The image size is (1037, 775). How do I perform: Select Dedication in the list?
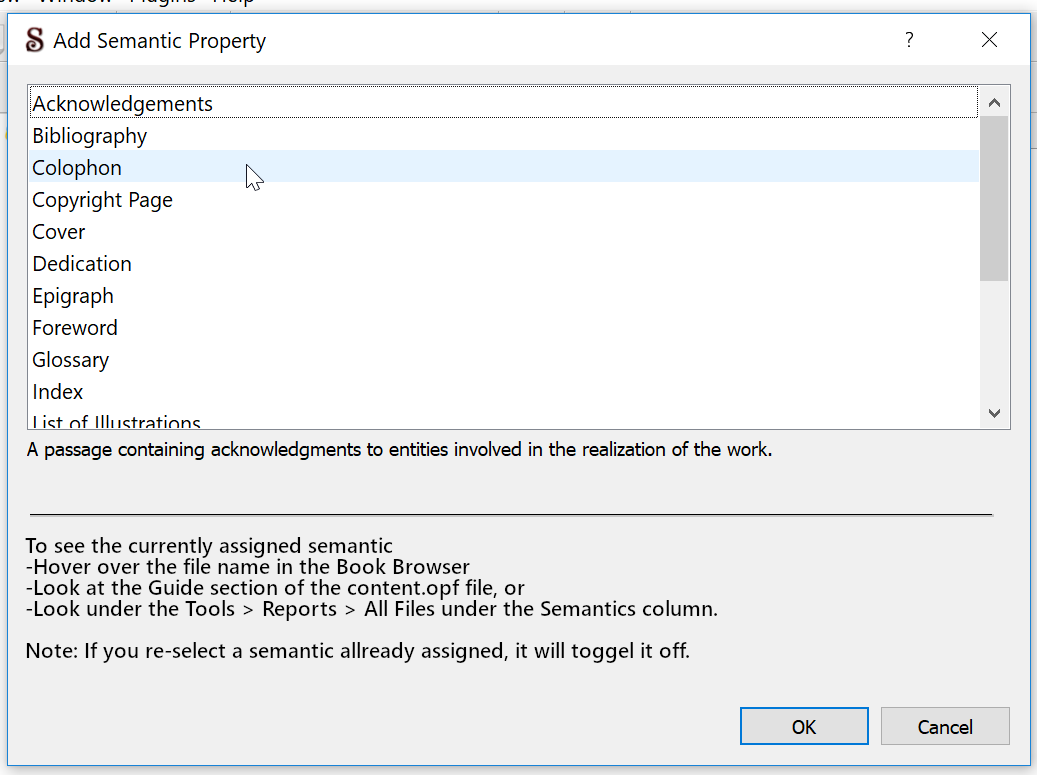click(x=82, y=264)
